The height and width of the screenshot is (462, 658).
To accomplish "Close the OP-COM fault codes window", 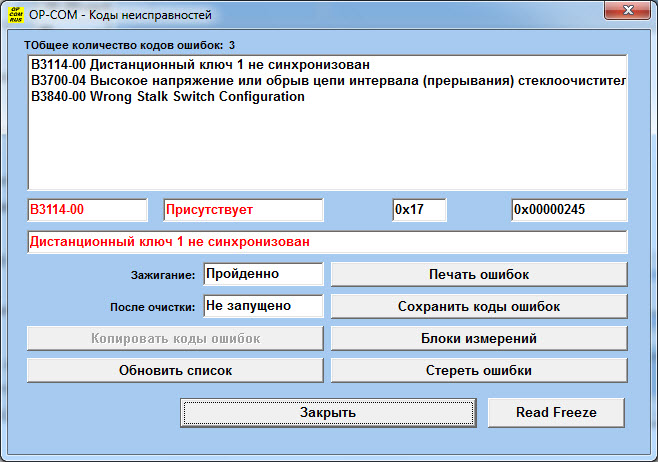I will pos(627,10).
